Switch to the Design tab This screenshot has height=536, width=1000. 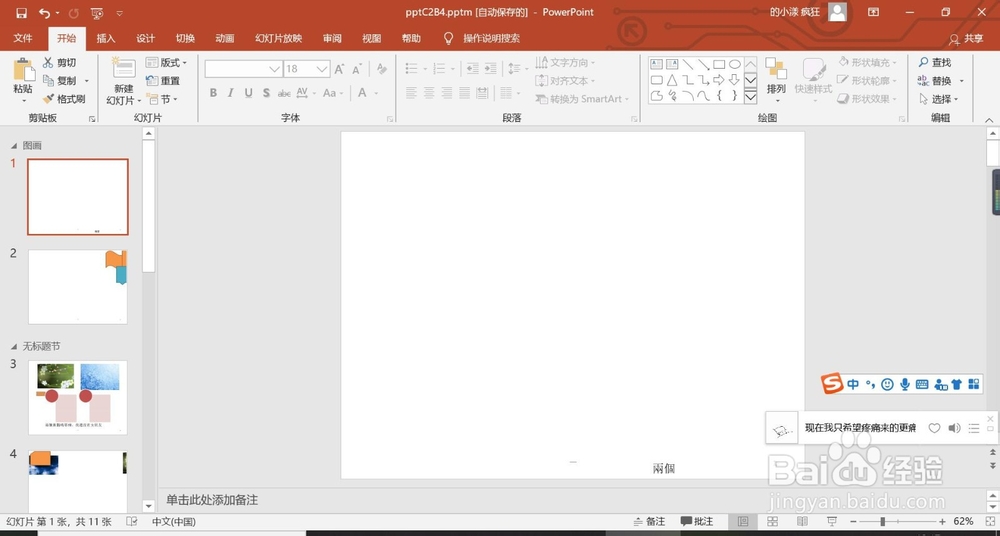(x=145, y=38)
